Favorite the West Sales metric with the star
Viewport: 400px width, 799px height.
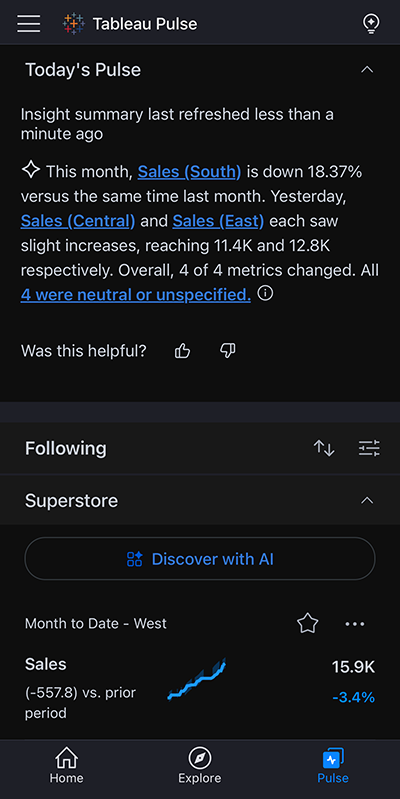pos(308,623)
